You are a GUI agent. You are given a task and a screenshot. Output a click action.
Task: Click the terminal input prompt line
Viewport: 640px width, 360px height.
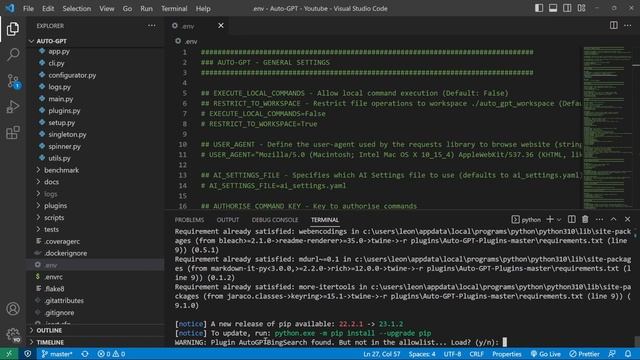[x=341, y=342]
